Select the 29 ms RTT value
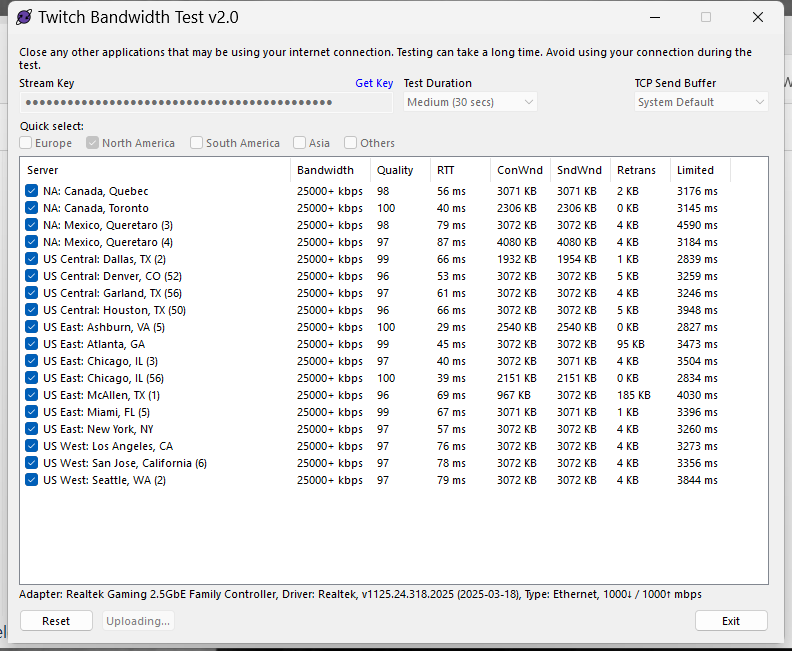This screenshot has height=651, width=792. [451, 327]
